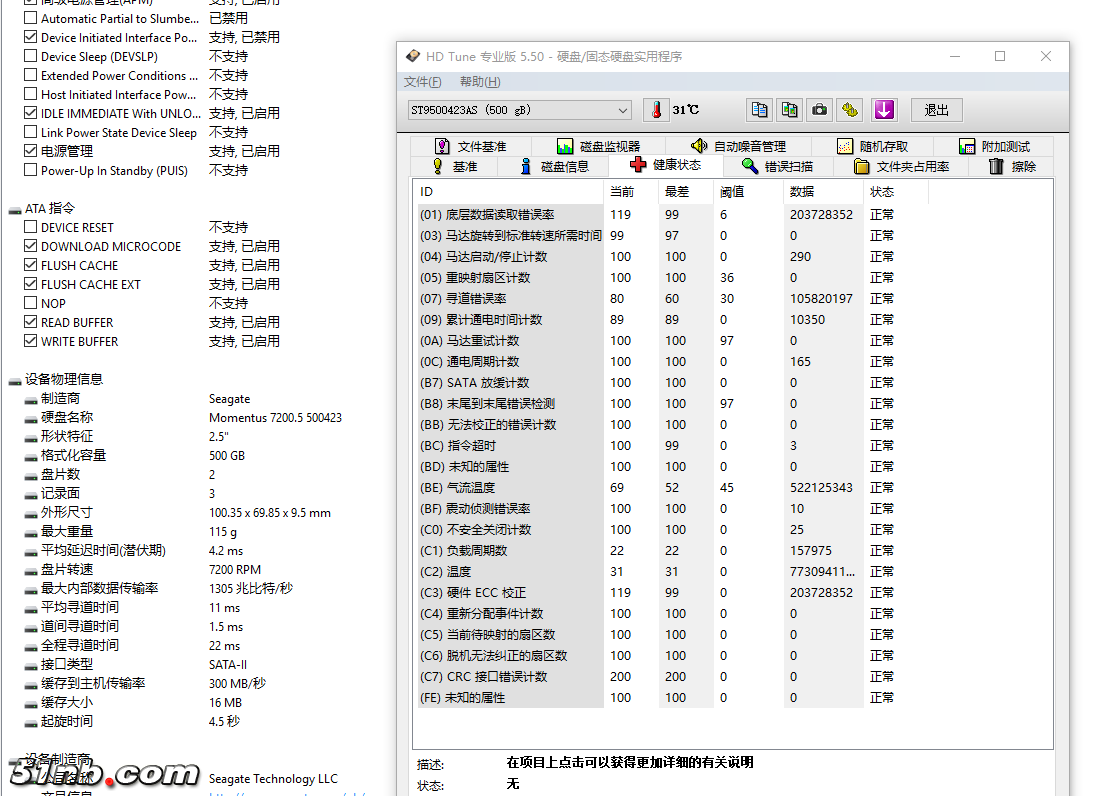
Task: Click the copy info to clipboard icon
Action: point(760,110)
